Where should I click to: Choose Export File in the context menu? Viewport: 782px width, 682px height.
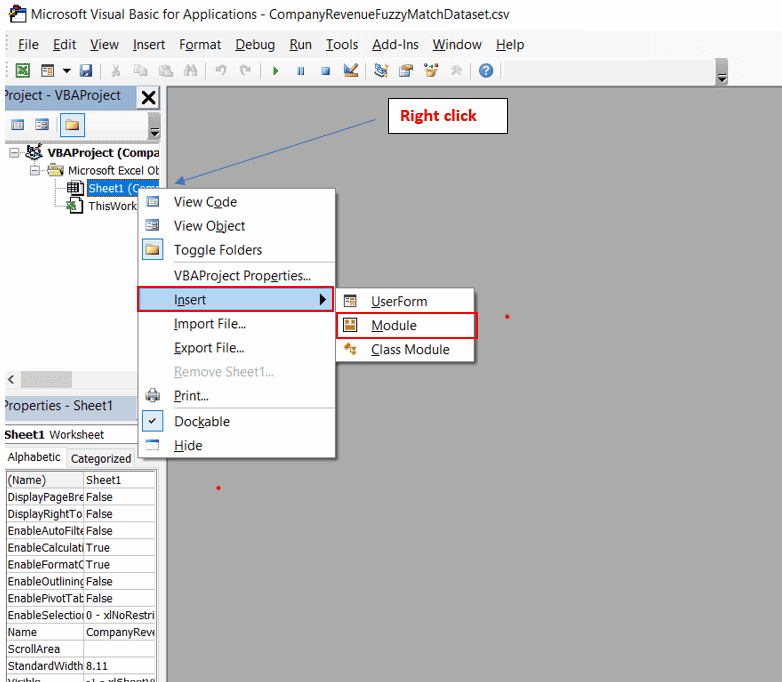tap(237, 348)
